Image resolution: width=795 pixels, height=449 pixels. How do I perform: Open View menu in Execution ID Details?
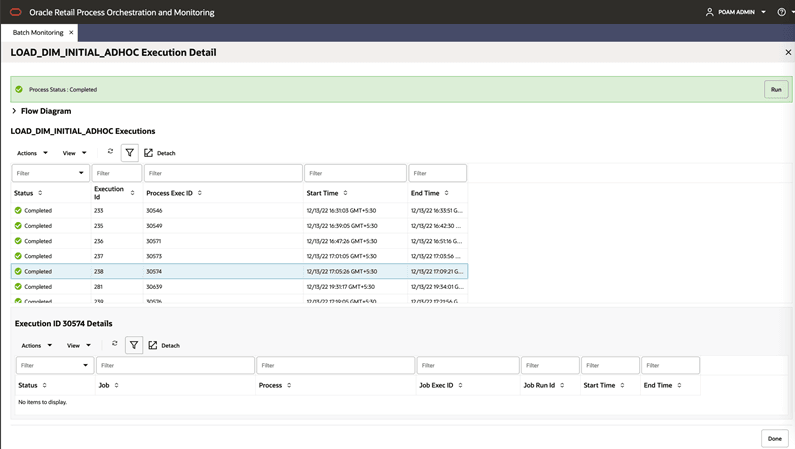(79, 346)
